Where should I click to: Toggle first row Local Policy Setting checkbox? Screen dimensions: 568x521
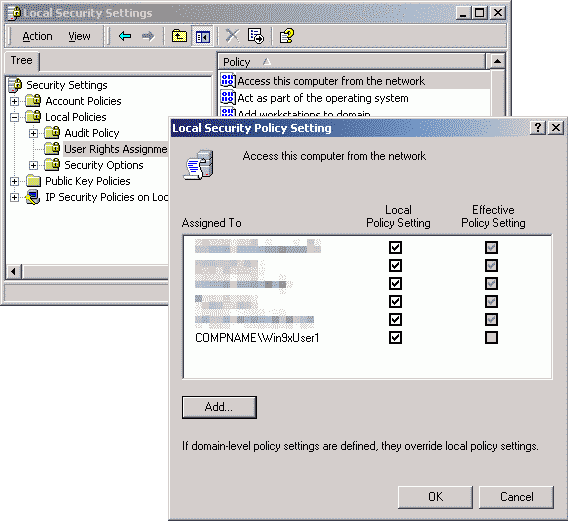pos(395,247)
